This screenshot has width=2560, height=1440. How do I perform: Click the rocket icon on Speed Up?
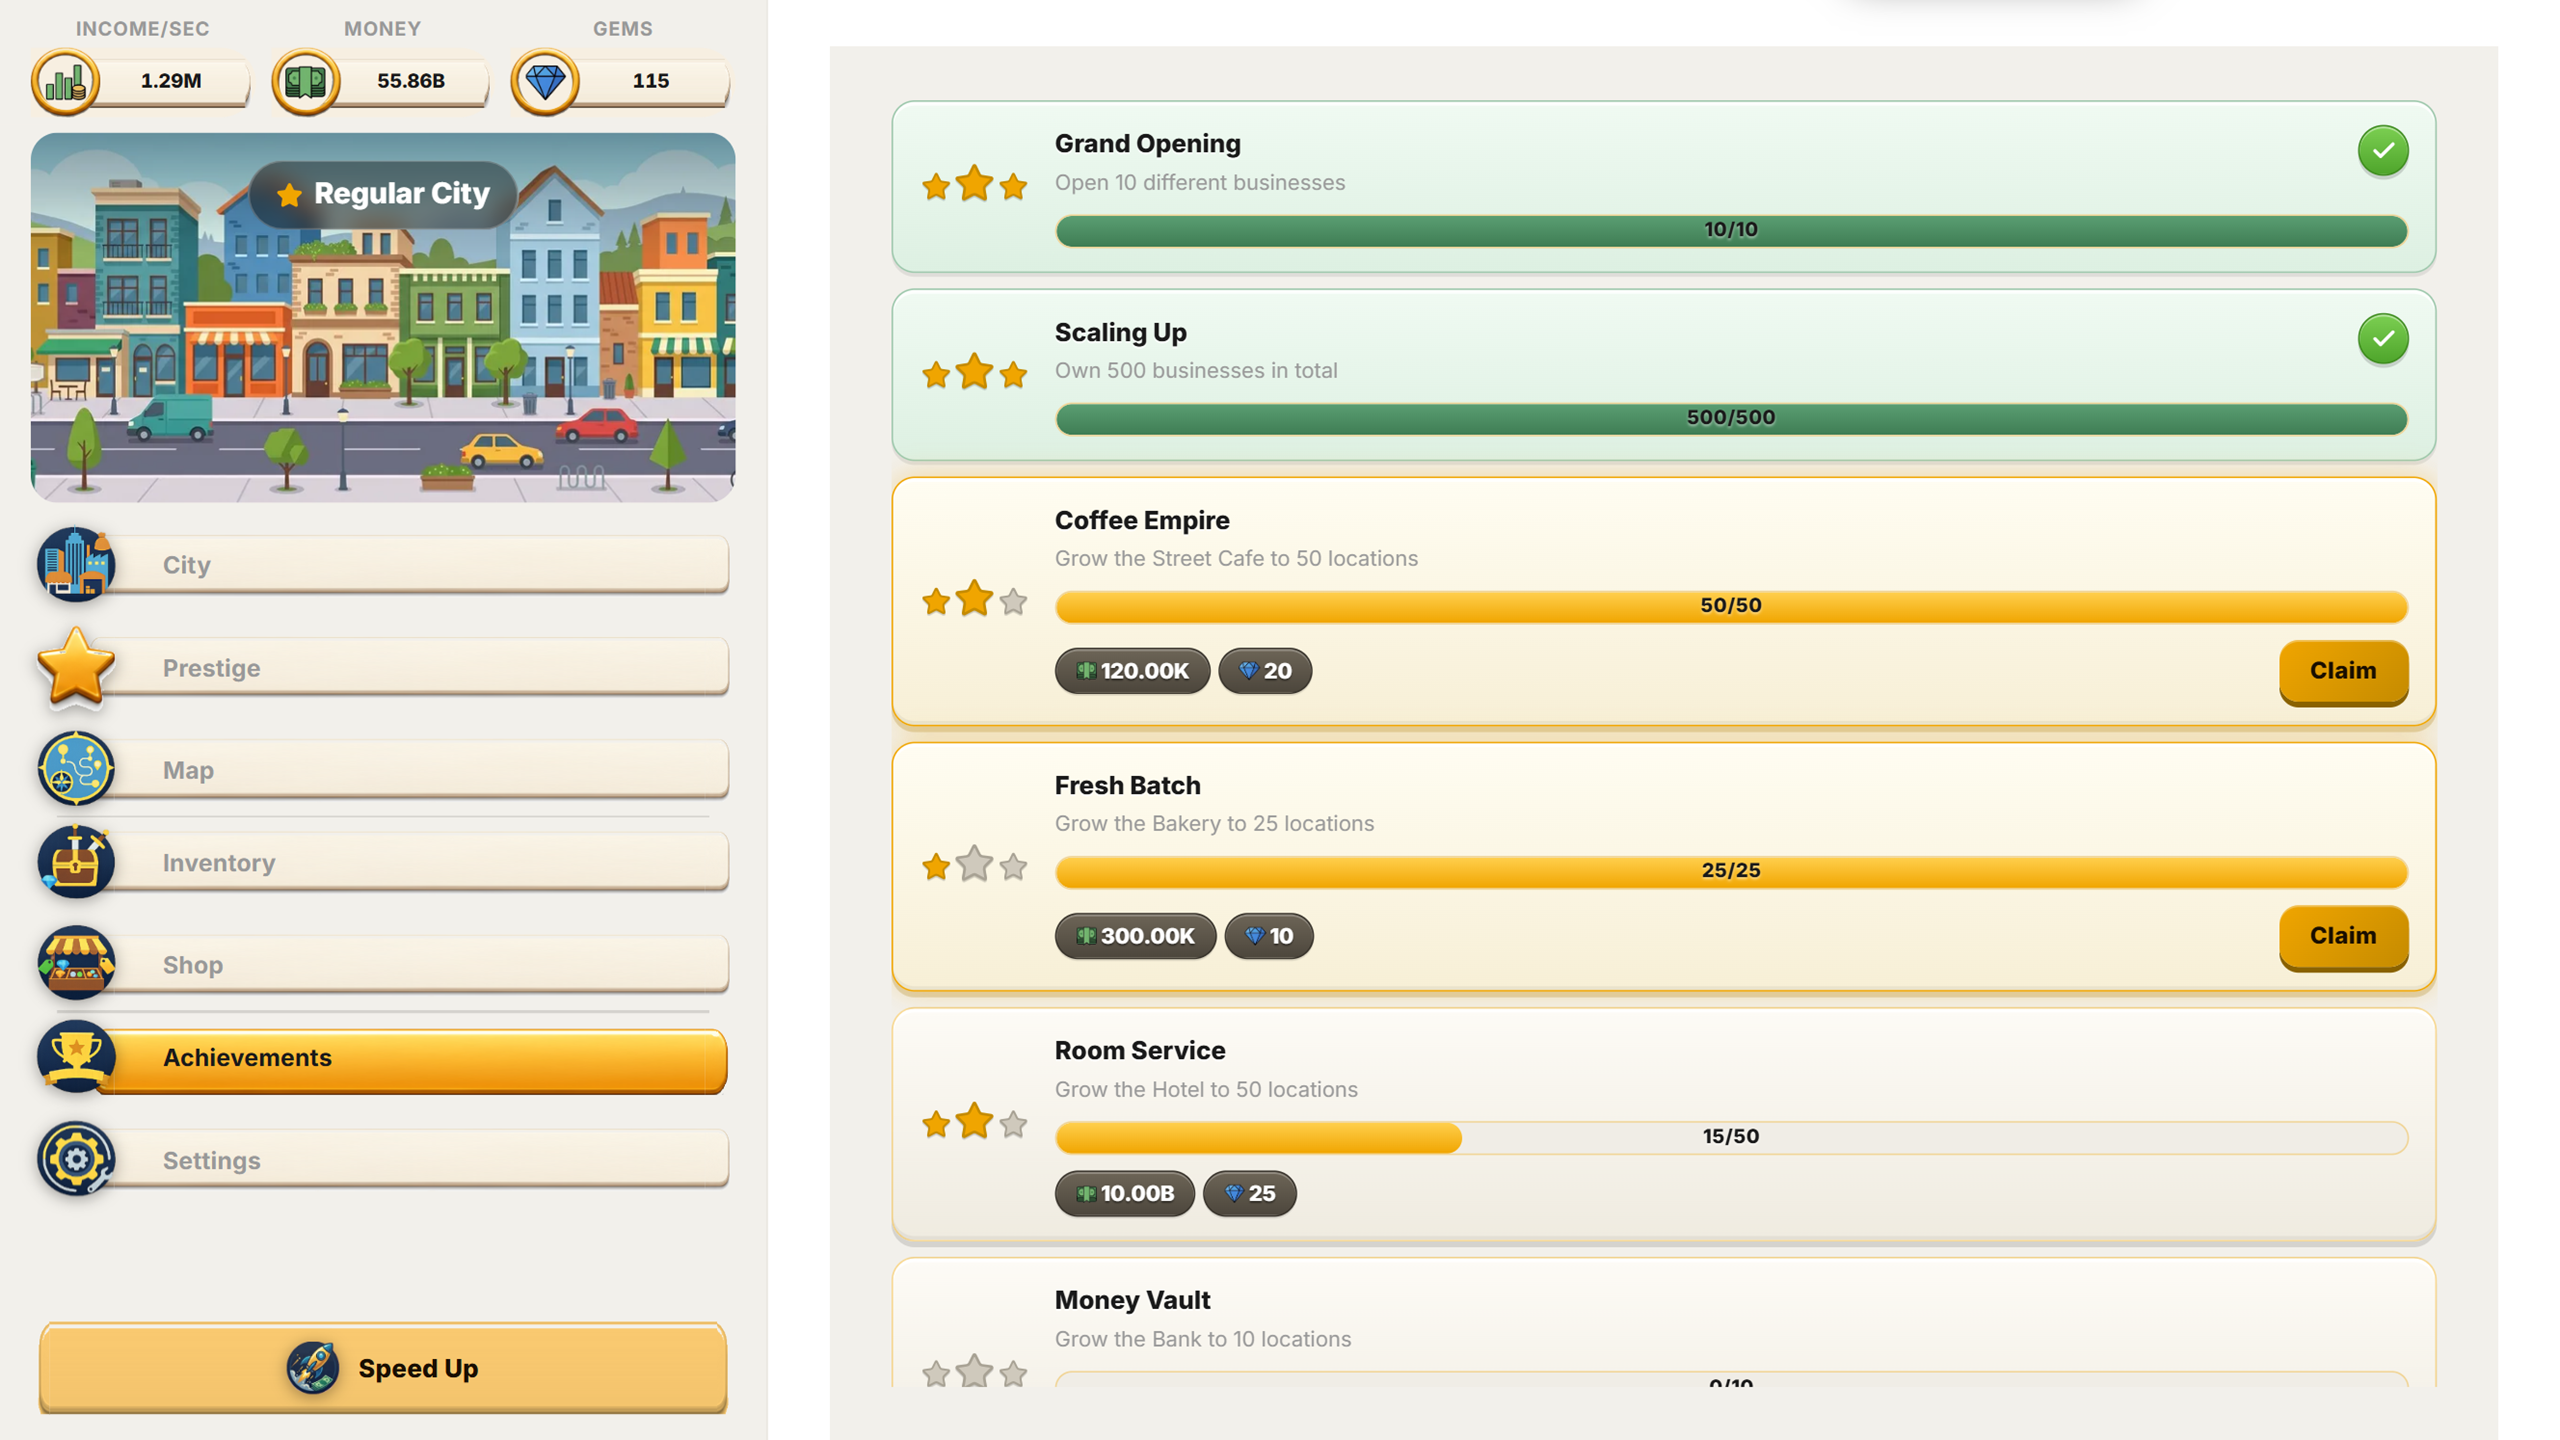click(313, 1367)
